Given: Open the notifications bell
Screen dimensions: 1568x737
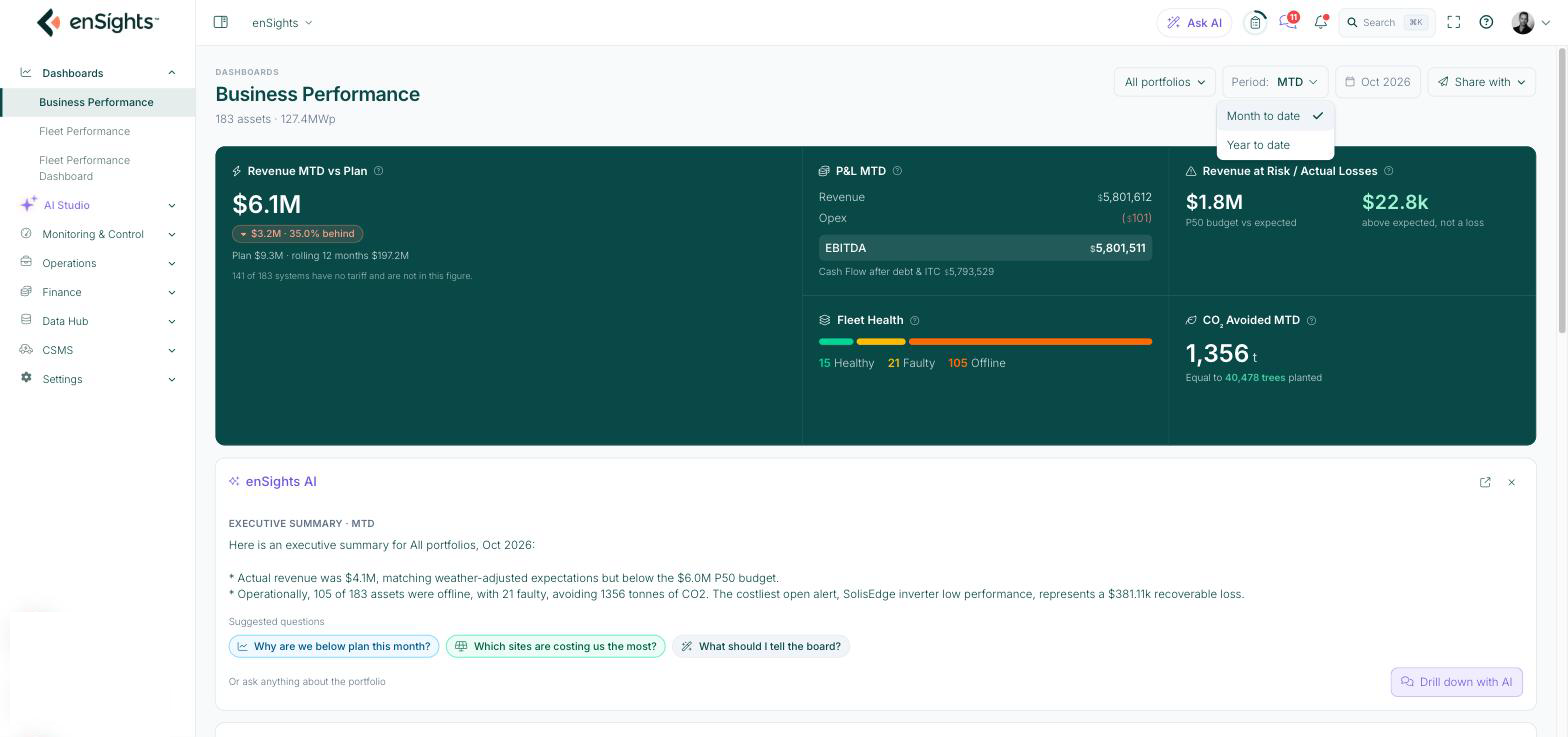Looking at the screenshot, I should tap(1321, 22).
